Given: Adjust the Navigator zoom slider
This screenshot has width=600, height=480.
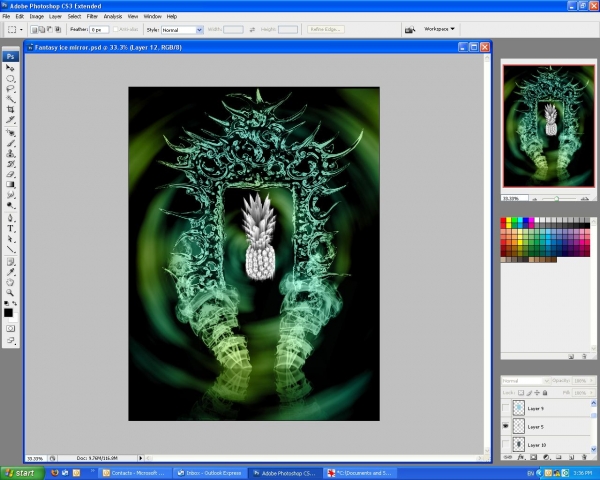Looking at the screenshot, I should click(x=557, y=198).
